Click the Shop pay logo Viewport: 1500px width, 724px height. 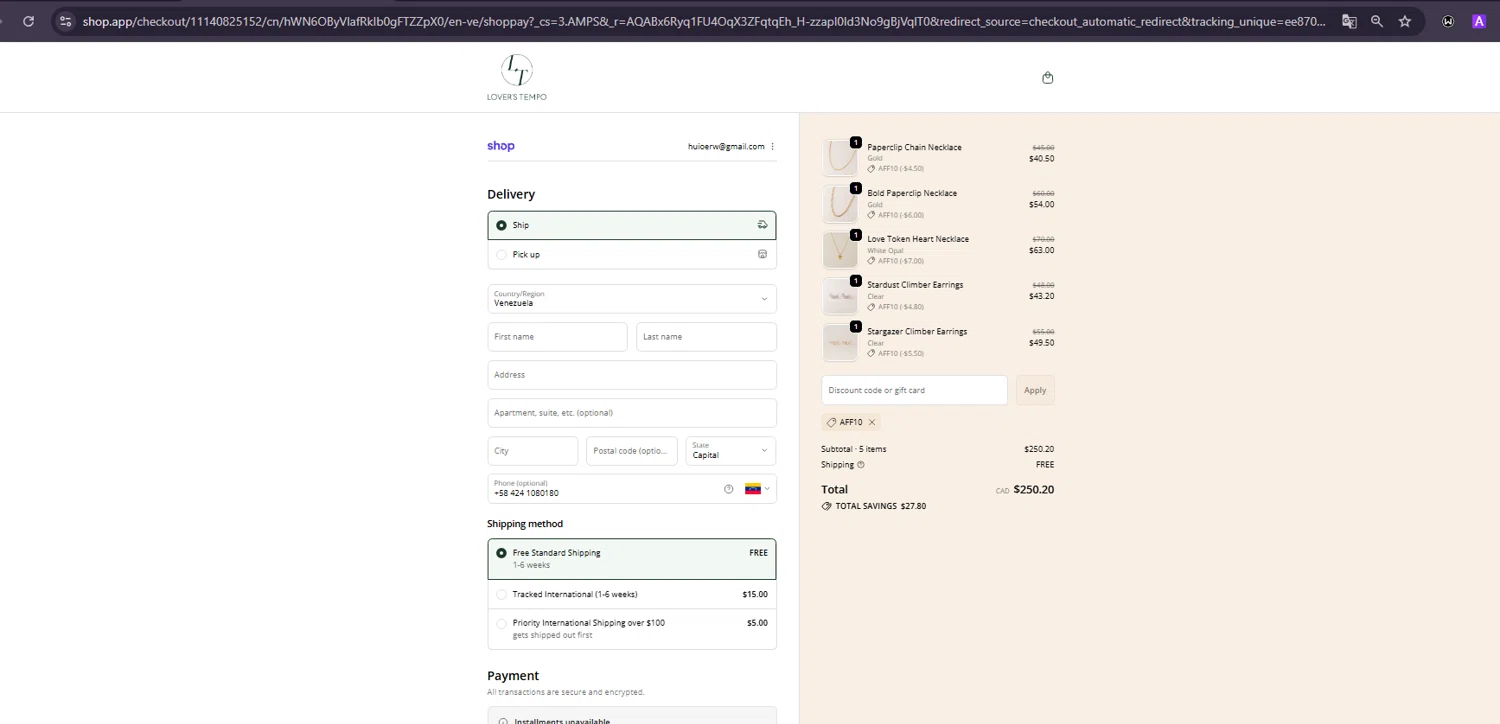(x=501, y=146)
